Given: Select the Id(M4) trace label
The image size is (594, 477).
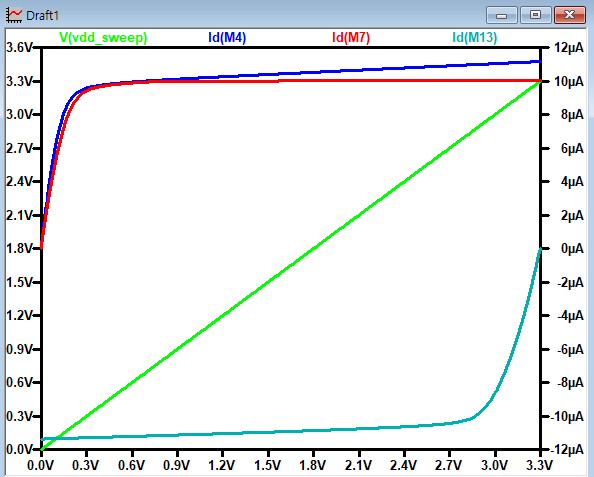Looking at the screenshot, I should click(x=227, y=37).
